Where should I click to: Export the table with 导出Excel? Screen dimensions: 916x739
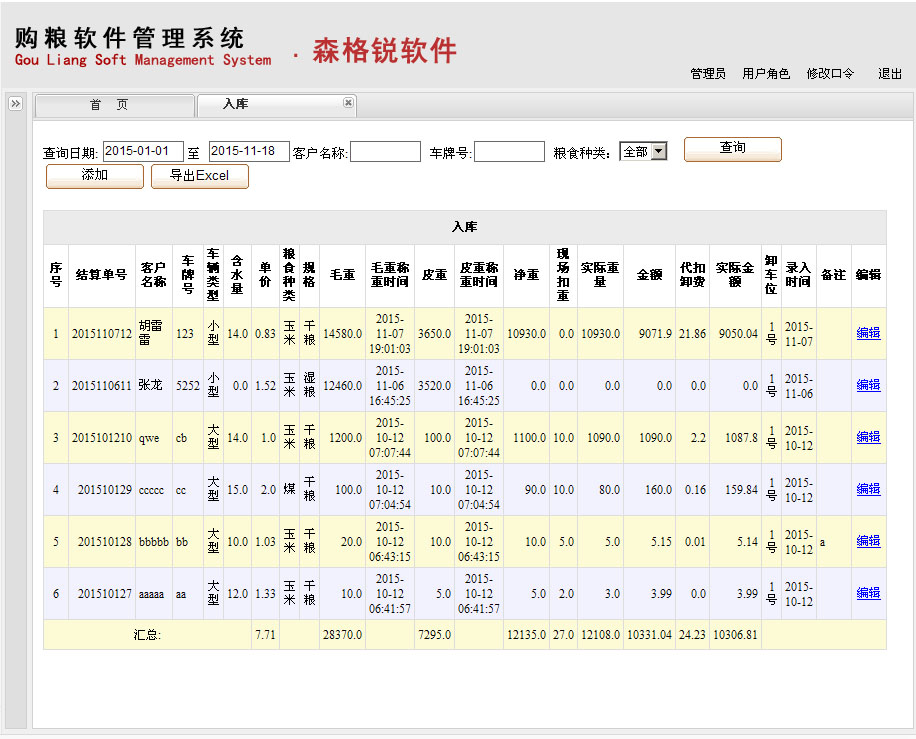point(199,176)
